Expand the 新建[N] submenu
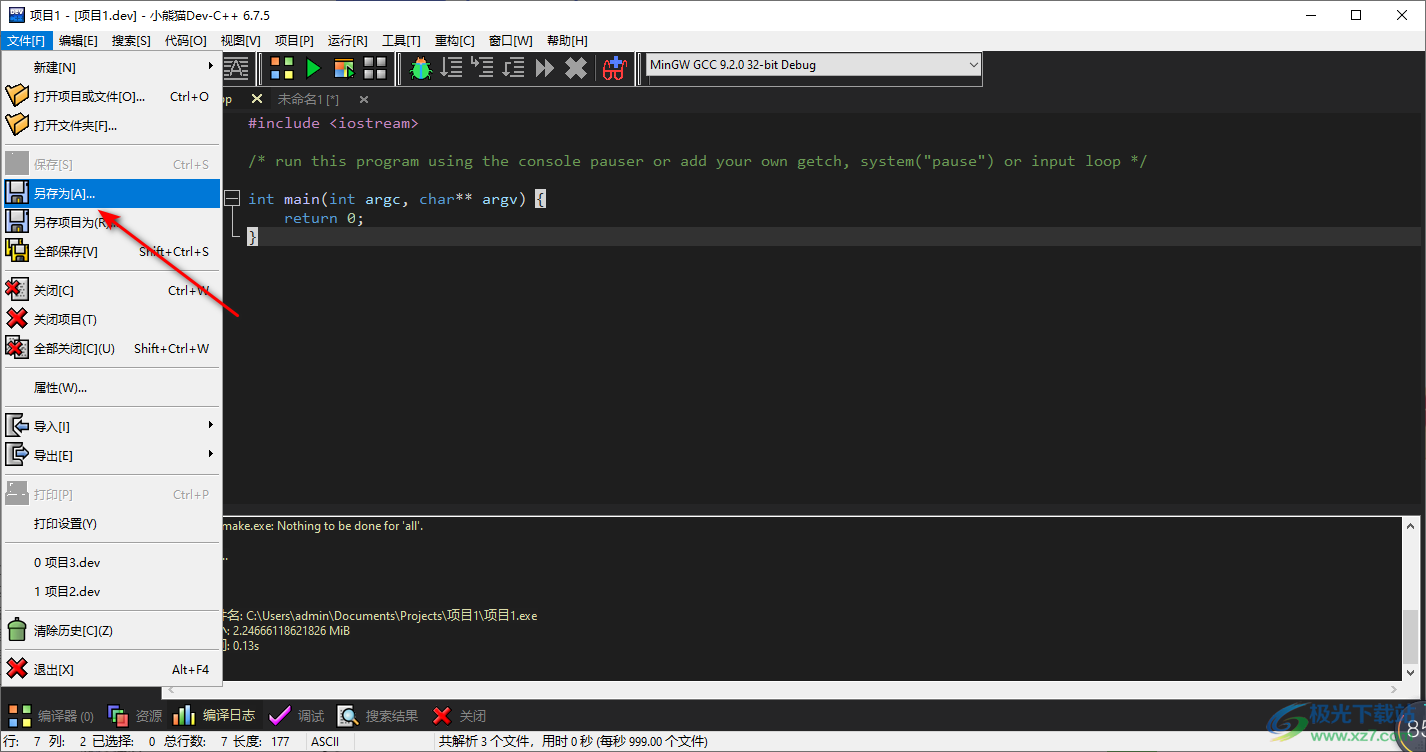This screenshot has width=1426, height=752. pyautogui.click(x=112, y=67)
